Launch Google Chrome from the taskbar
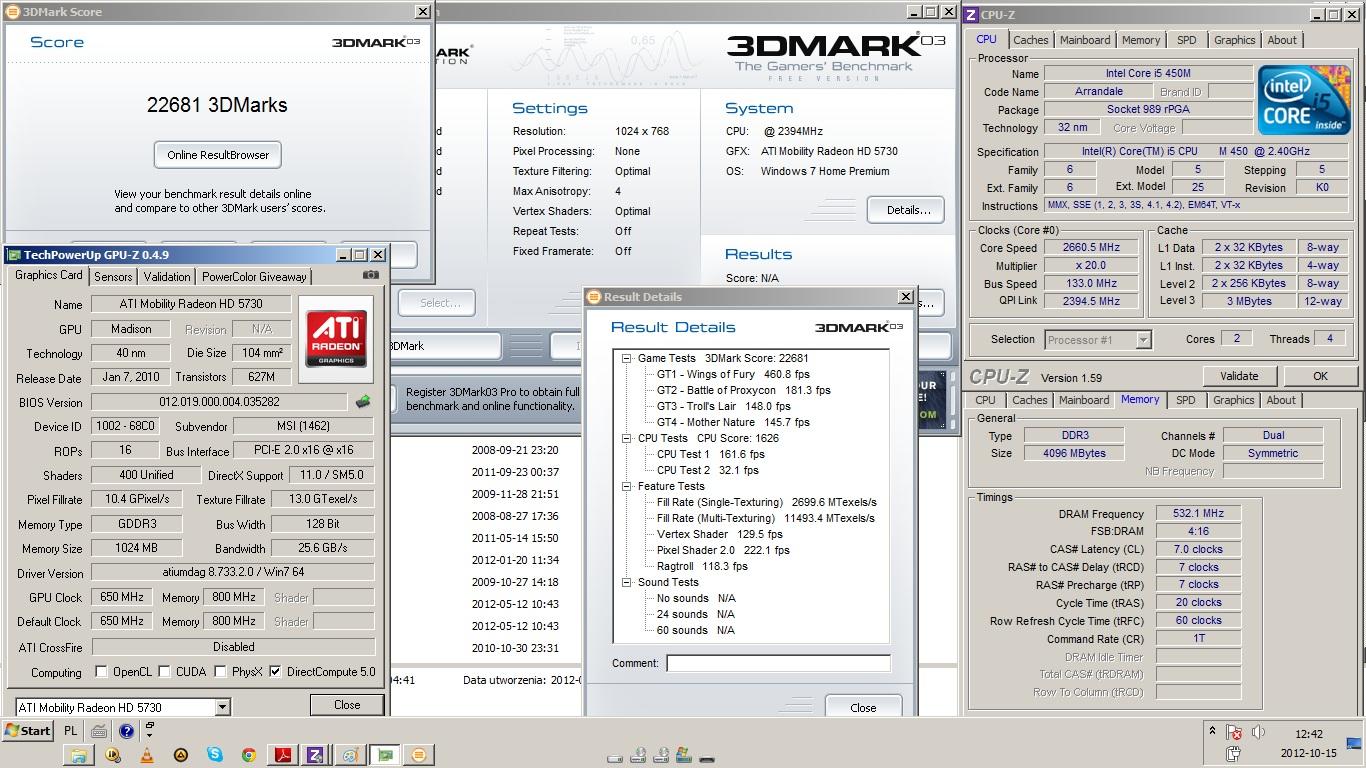Image resolution: width=1366 pixels, height=768 pixels. coord(248,755)
